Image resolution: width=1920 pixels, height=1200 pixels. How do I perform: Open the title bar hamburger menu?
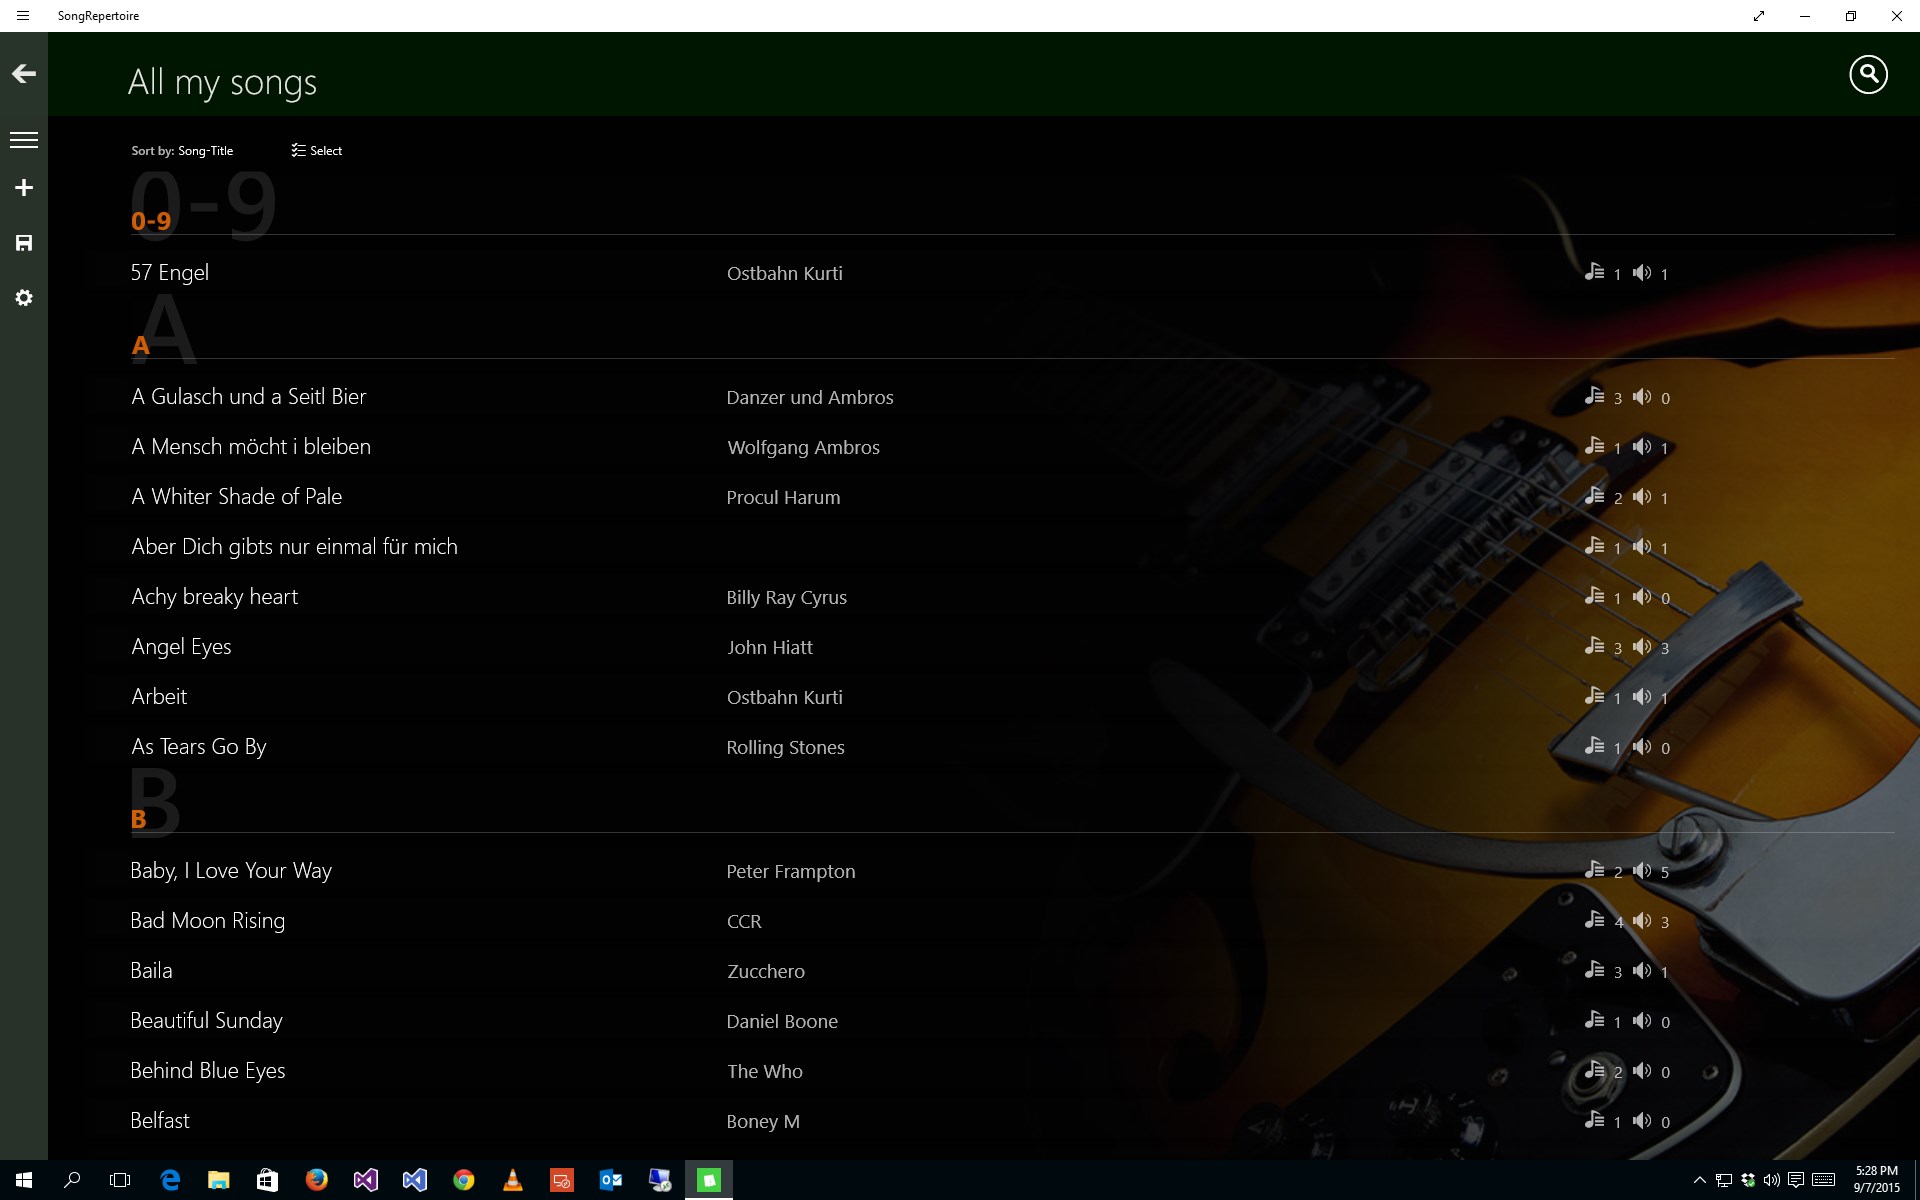(x=23, y=16)
